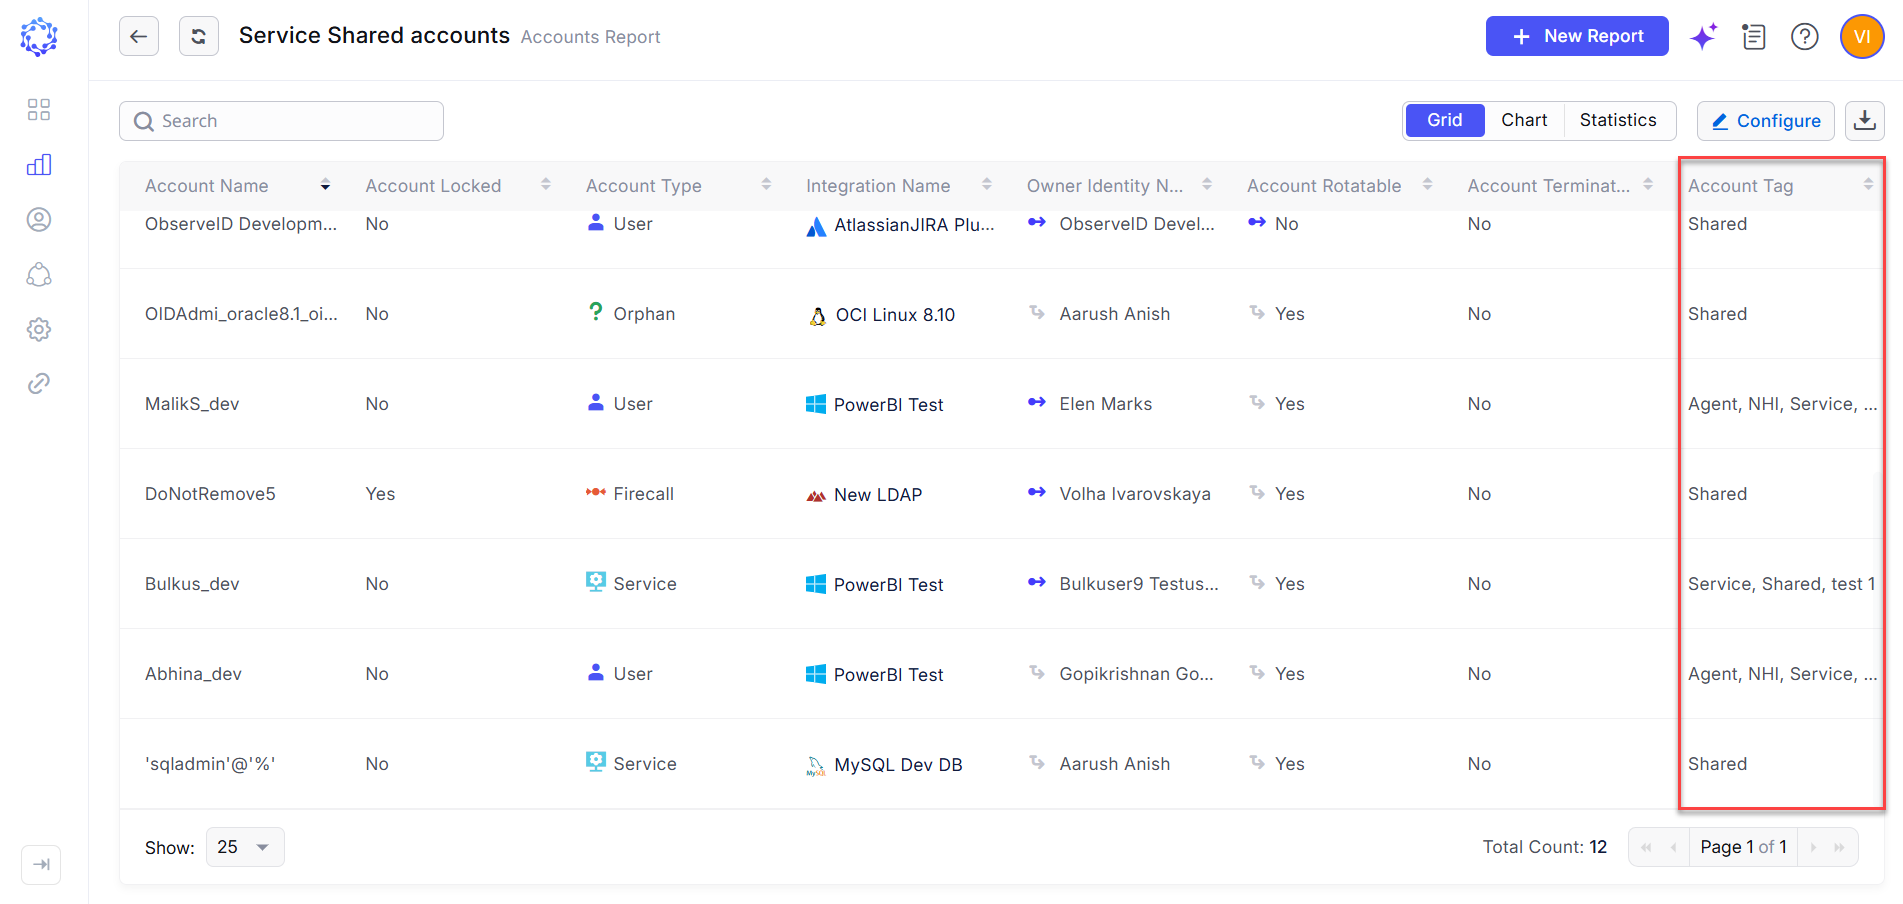Click the ObserveID logo icon

[x=39, y=37]
